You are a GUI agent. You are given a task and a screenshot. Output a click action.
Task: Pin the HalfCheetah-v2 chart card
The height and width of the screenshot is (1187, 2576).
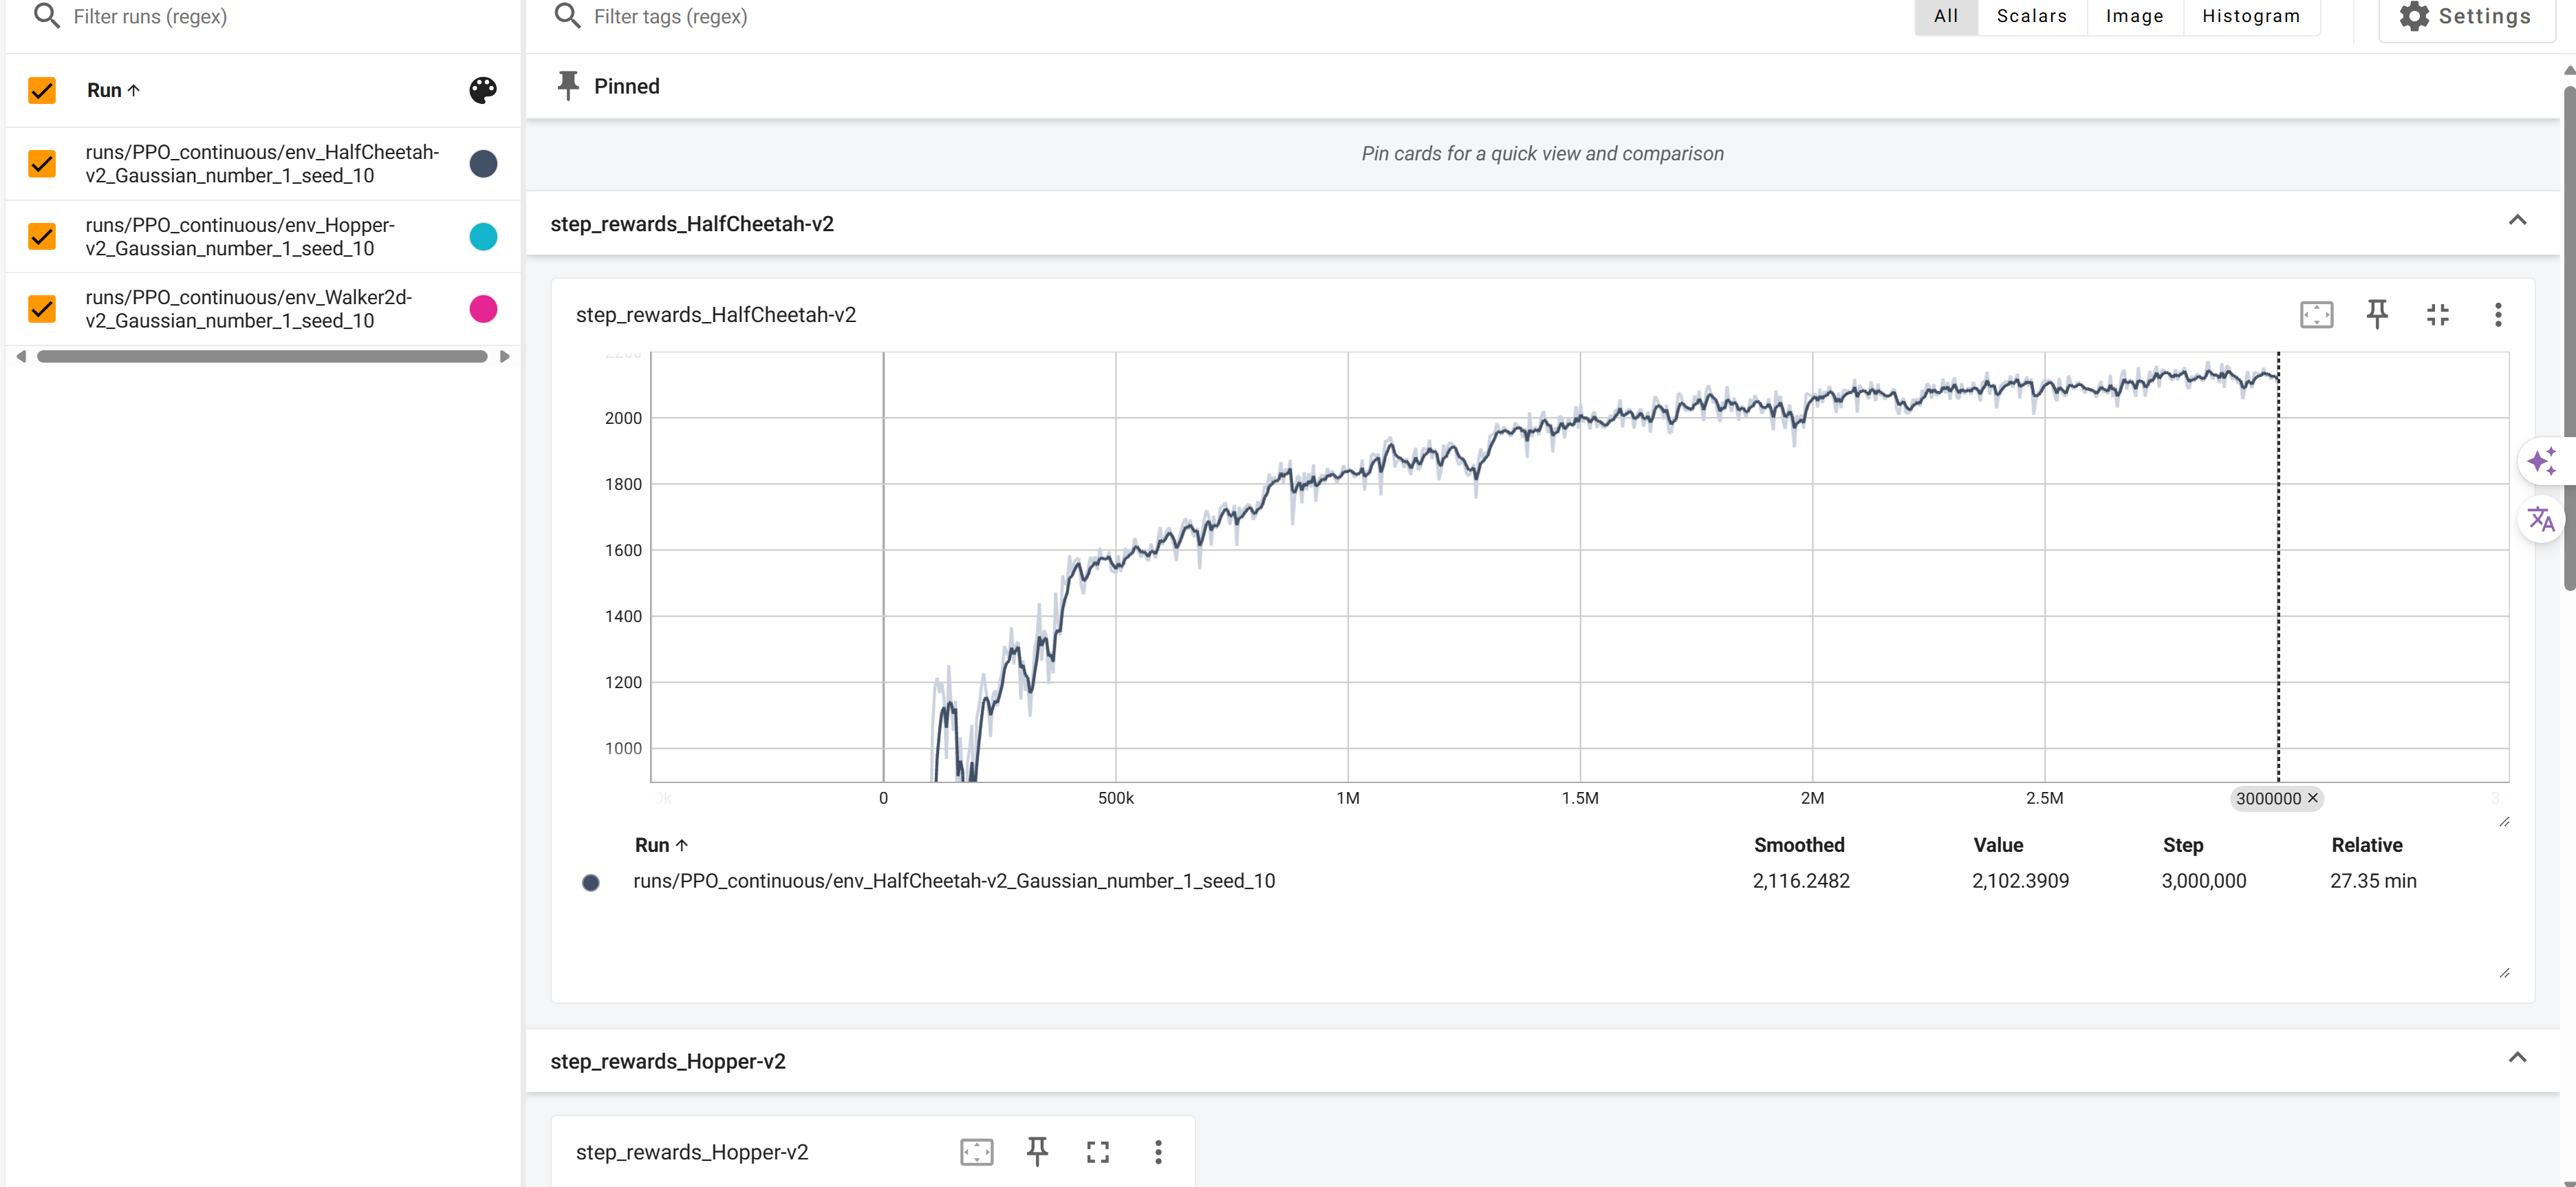click(x=2377, y=315)
